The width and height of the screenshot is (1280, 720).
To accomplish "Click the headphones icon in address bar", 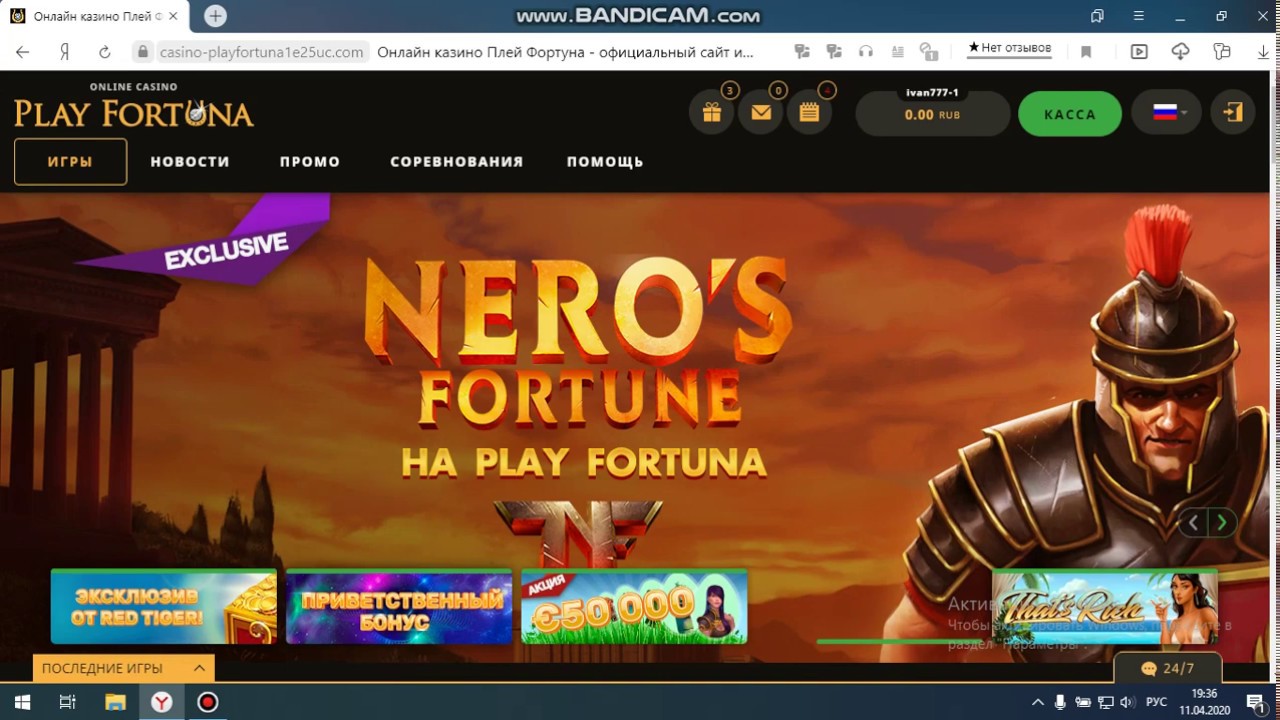I will tap(866, 52).
